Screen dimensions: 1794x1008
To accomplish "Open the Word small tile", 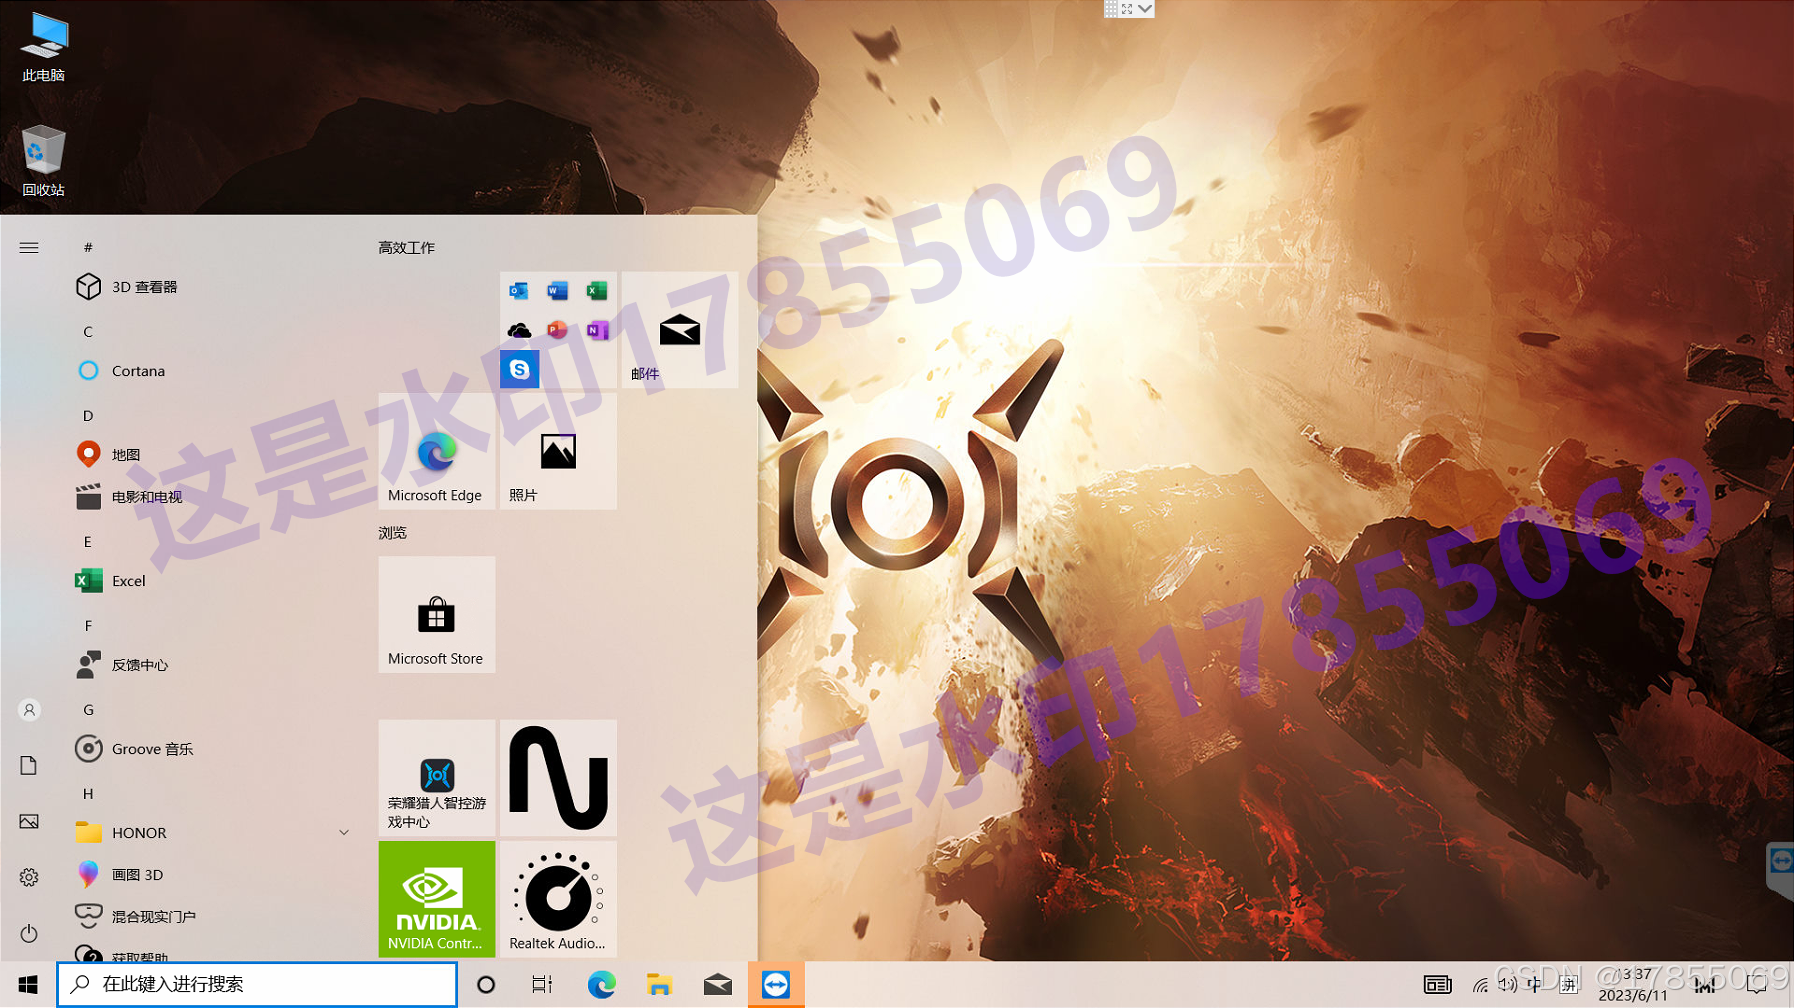I will [558, 291].
